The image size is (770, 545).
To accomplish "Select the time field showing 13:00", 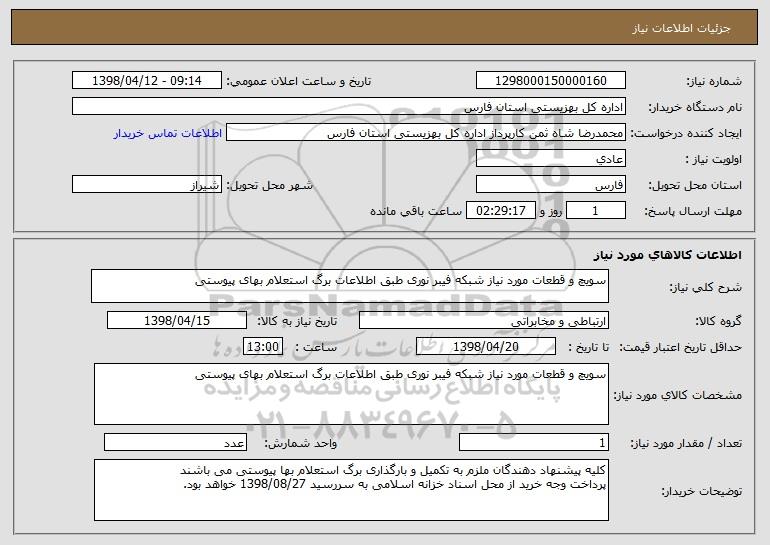I will [263, 347].
